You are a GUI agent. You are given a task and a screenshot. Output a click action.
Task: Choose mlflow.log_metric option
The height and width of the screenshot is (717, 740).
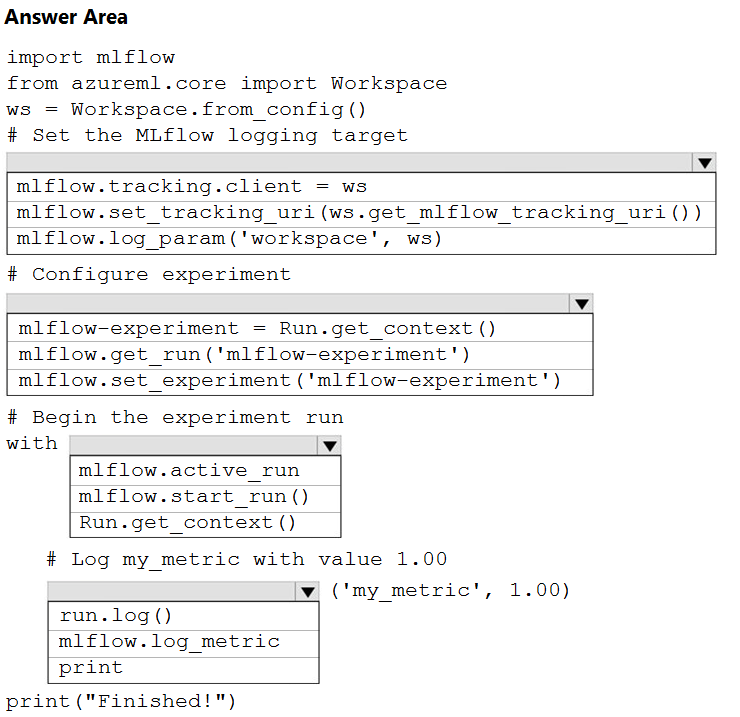pos(184,643)
